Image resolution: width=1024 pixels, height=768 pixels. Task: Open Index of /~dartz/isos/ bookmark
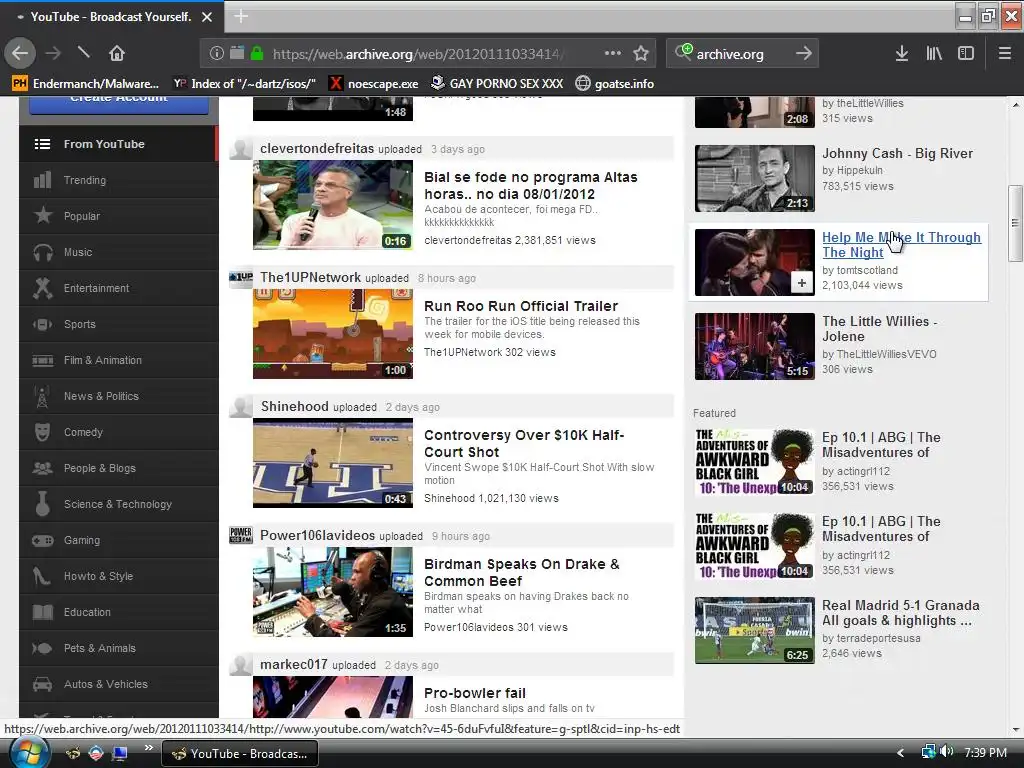[x=244, y=84]
